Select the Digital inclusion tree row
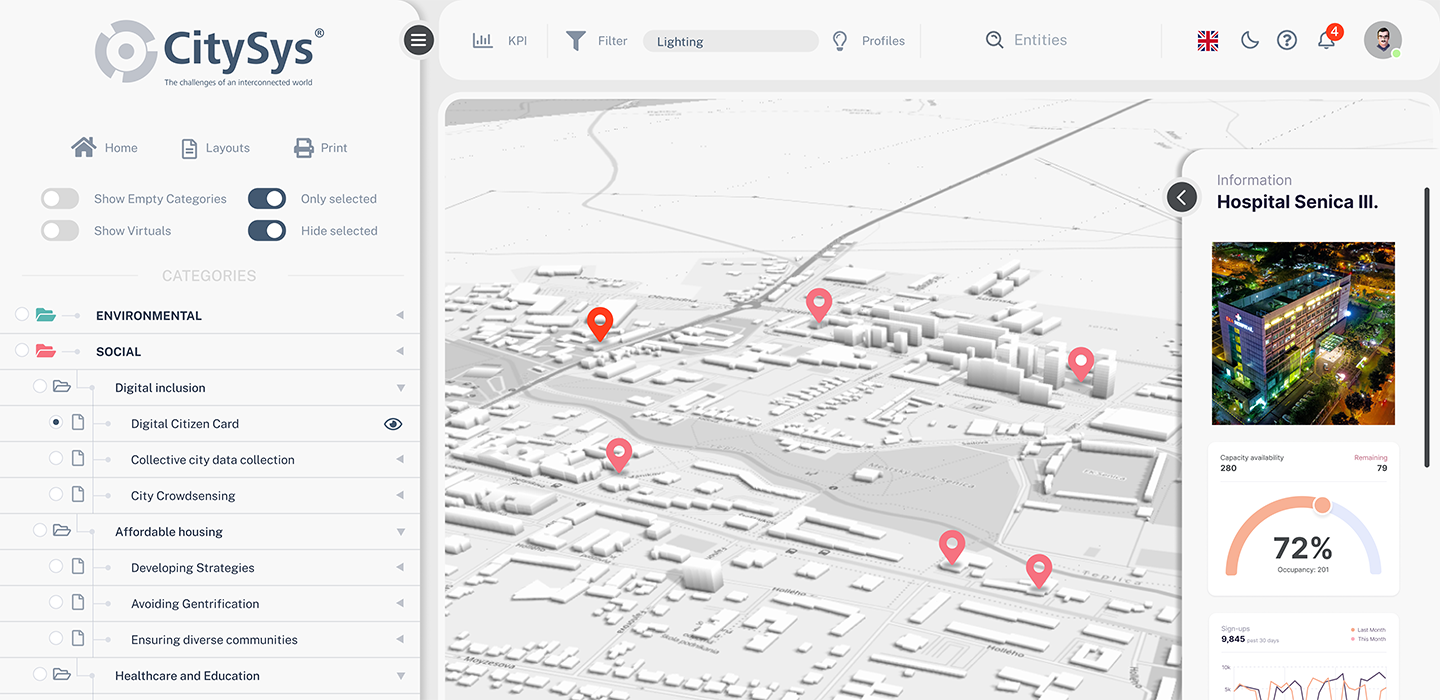1440x700 pixels. click(210, 388)
